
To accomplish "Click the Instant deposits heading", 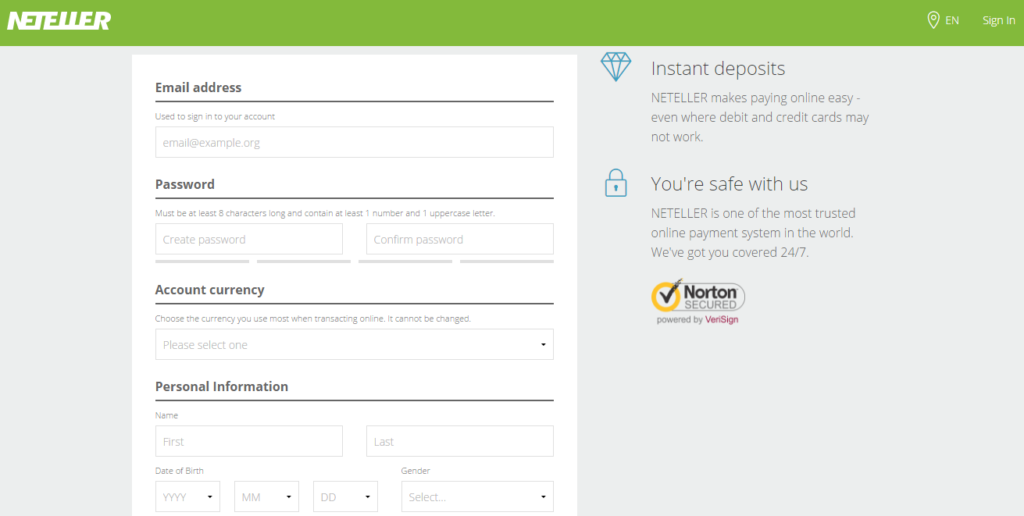I will (x=718, y=69).
